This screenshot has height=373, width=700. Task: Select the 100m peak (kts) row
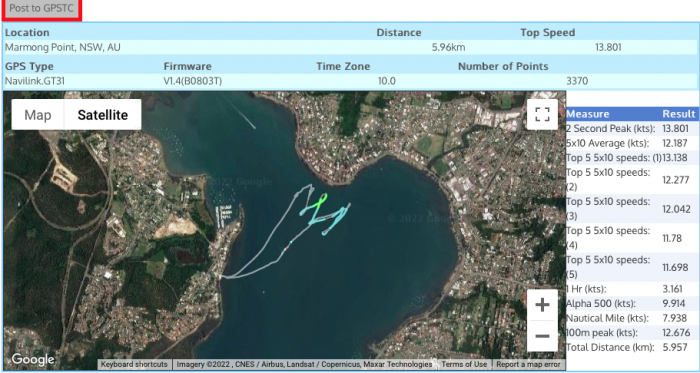point(632,333)
